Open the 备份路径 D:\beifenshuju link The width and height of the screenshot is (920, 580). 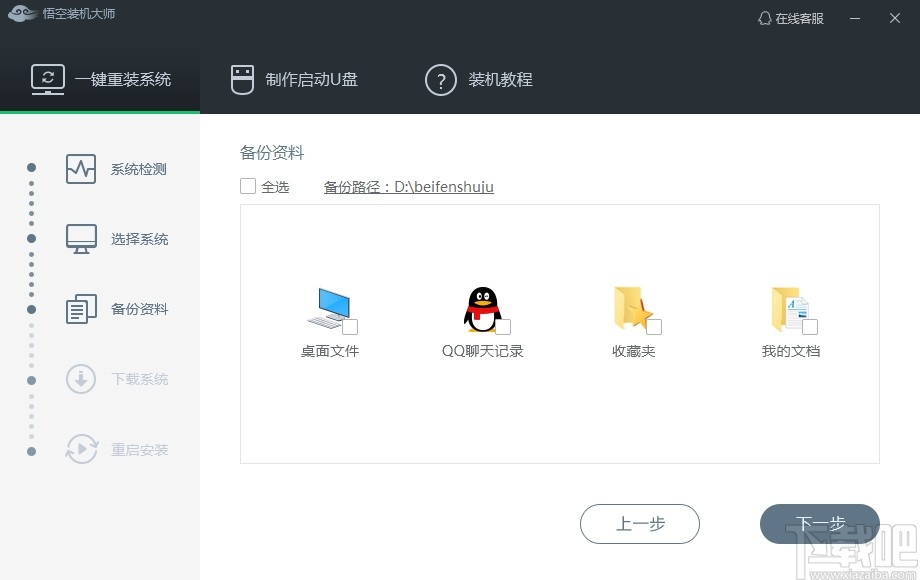[408, 186]
